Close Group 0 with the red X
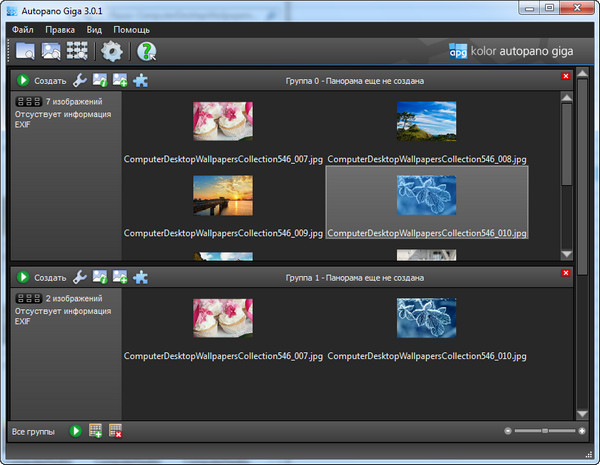 567,76
